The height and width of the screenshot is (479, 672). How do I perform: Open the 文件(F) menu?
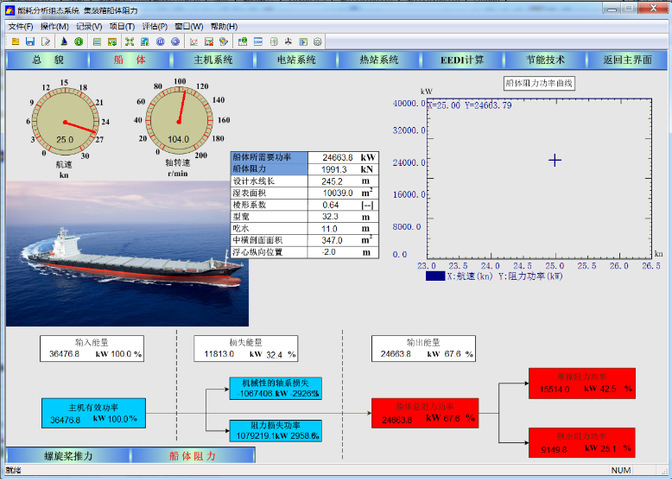20,26
